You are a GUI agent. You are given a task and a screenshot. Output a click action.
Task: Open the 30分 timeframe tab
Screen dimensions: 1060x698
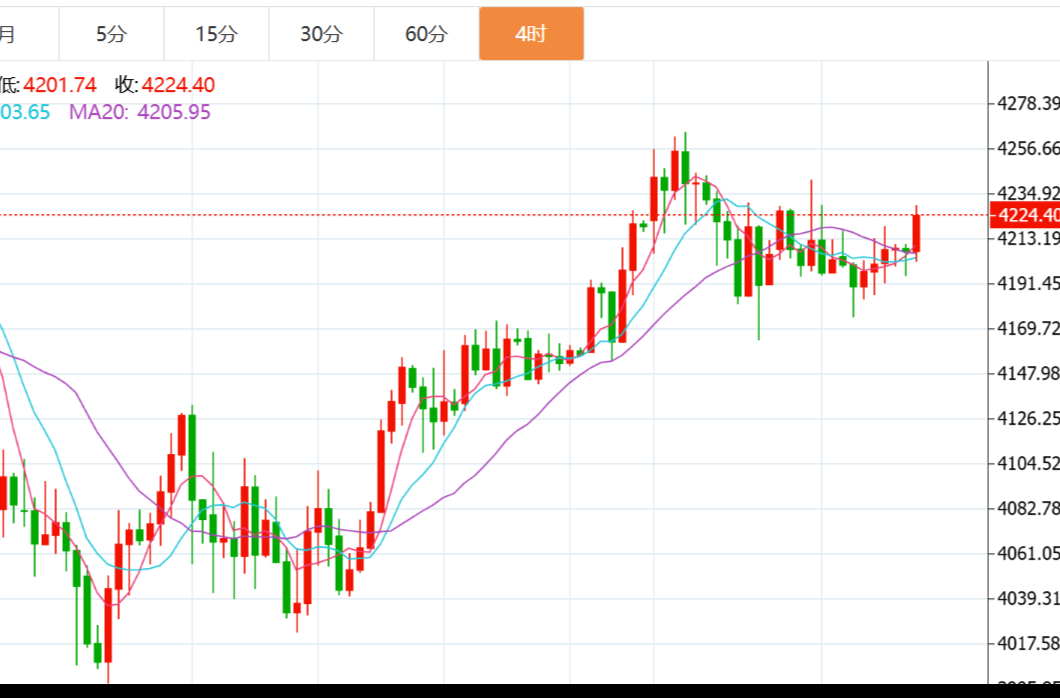321,34
